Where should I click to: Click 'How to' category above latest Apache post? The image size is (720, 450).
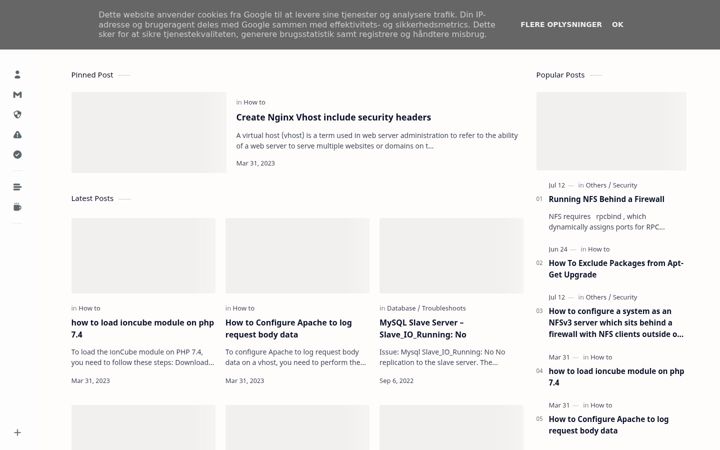[243, 308]
